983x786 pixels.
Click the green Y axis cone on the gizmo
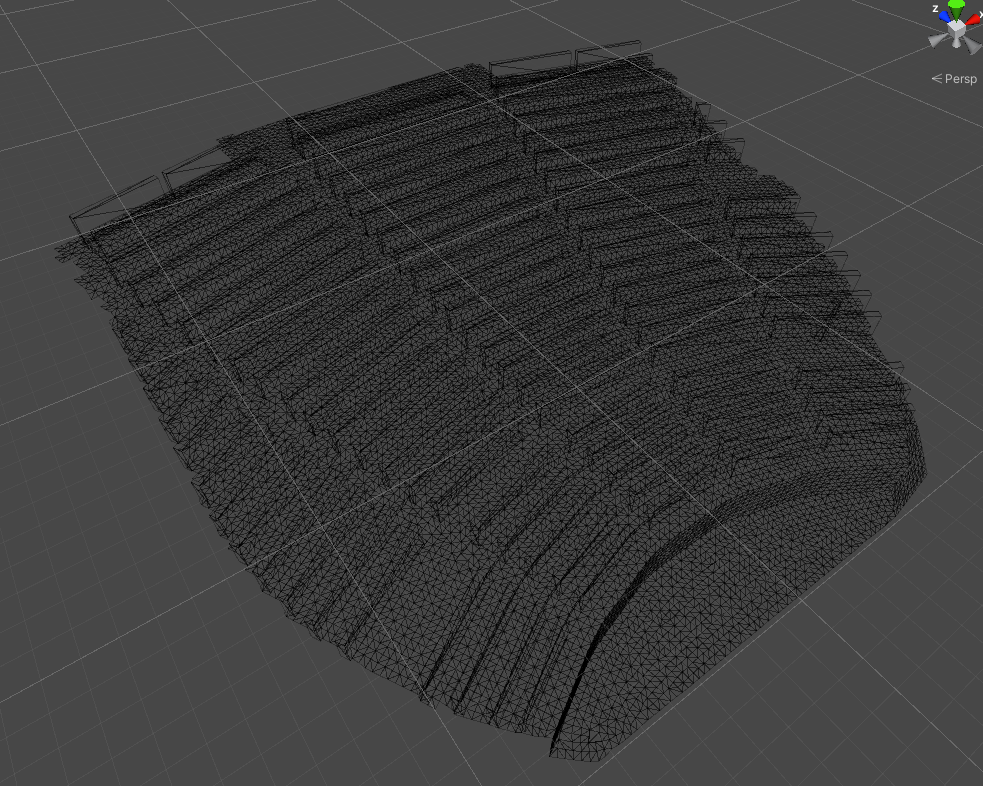tap(956, 9)
